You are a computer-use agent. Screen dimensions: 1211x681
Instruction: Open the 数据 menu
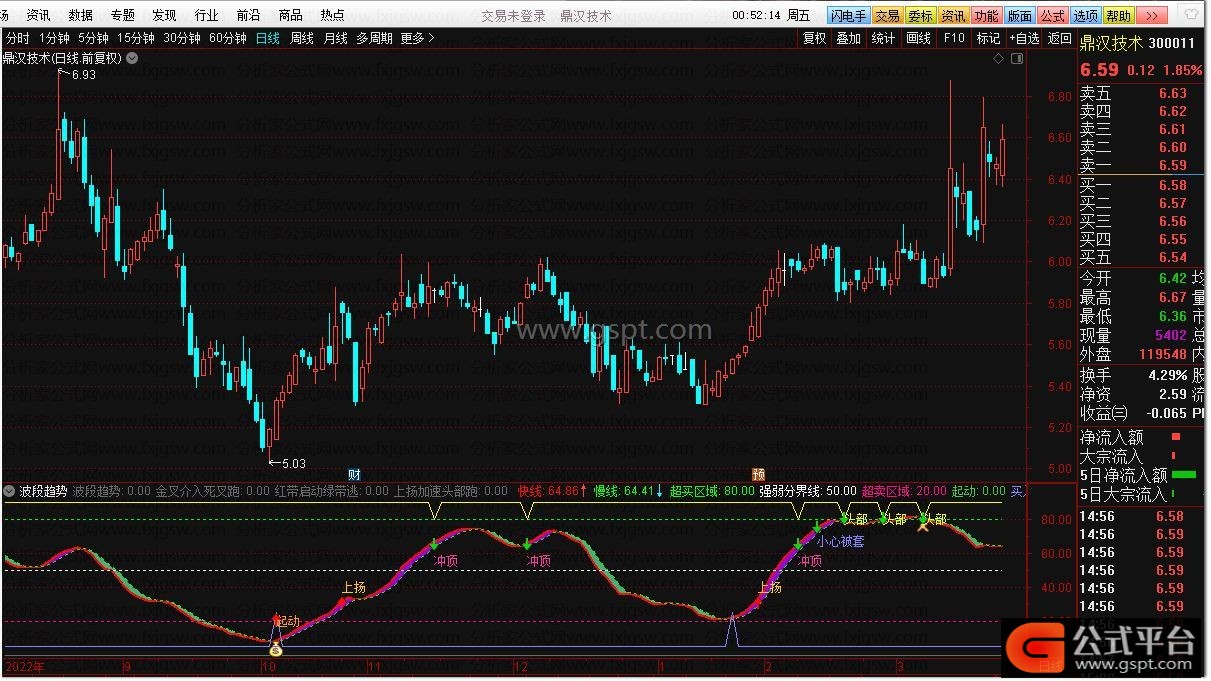click(x=81, y=15)
